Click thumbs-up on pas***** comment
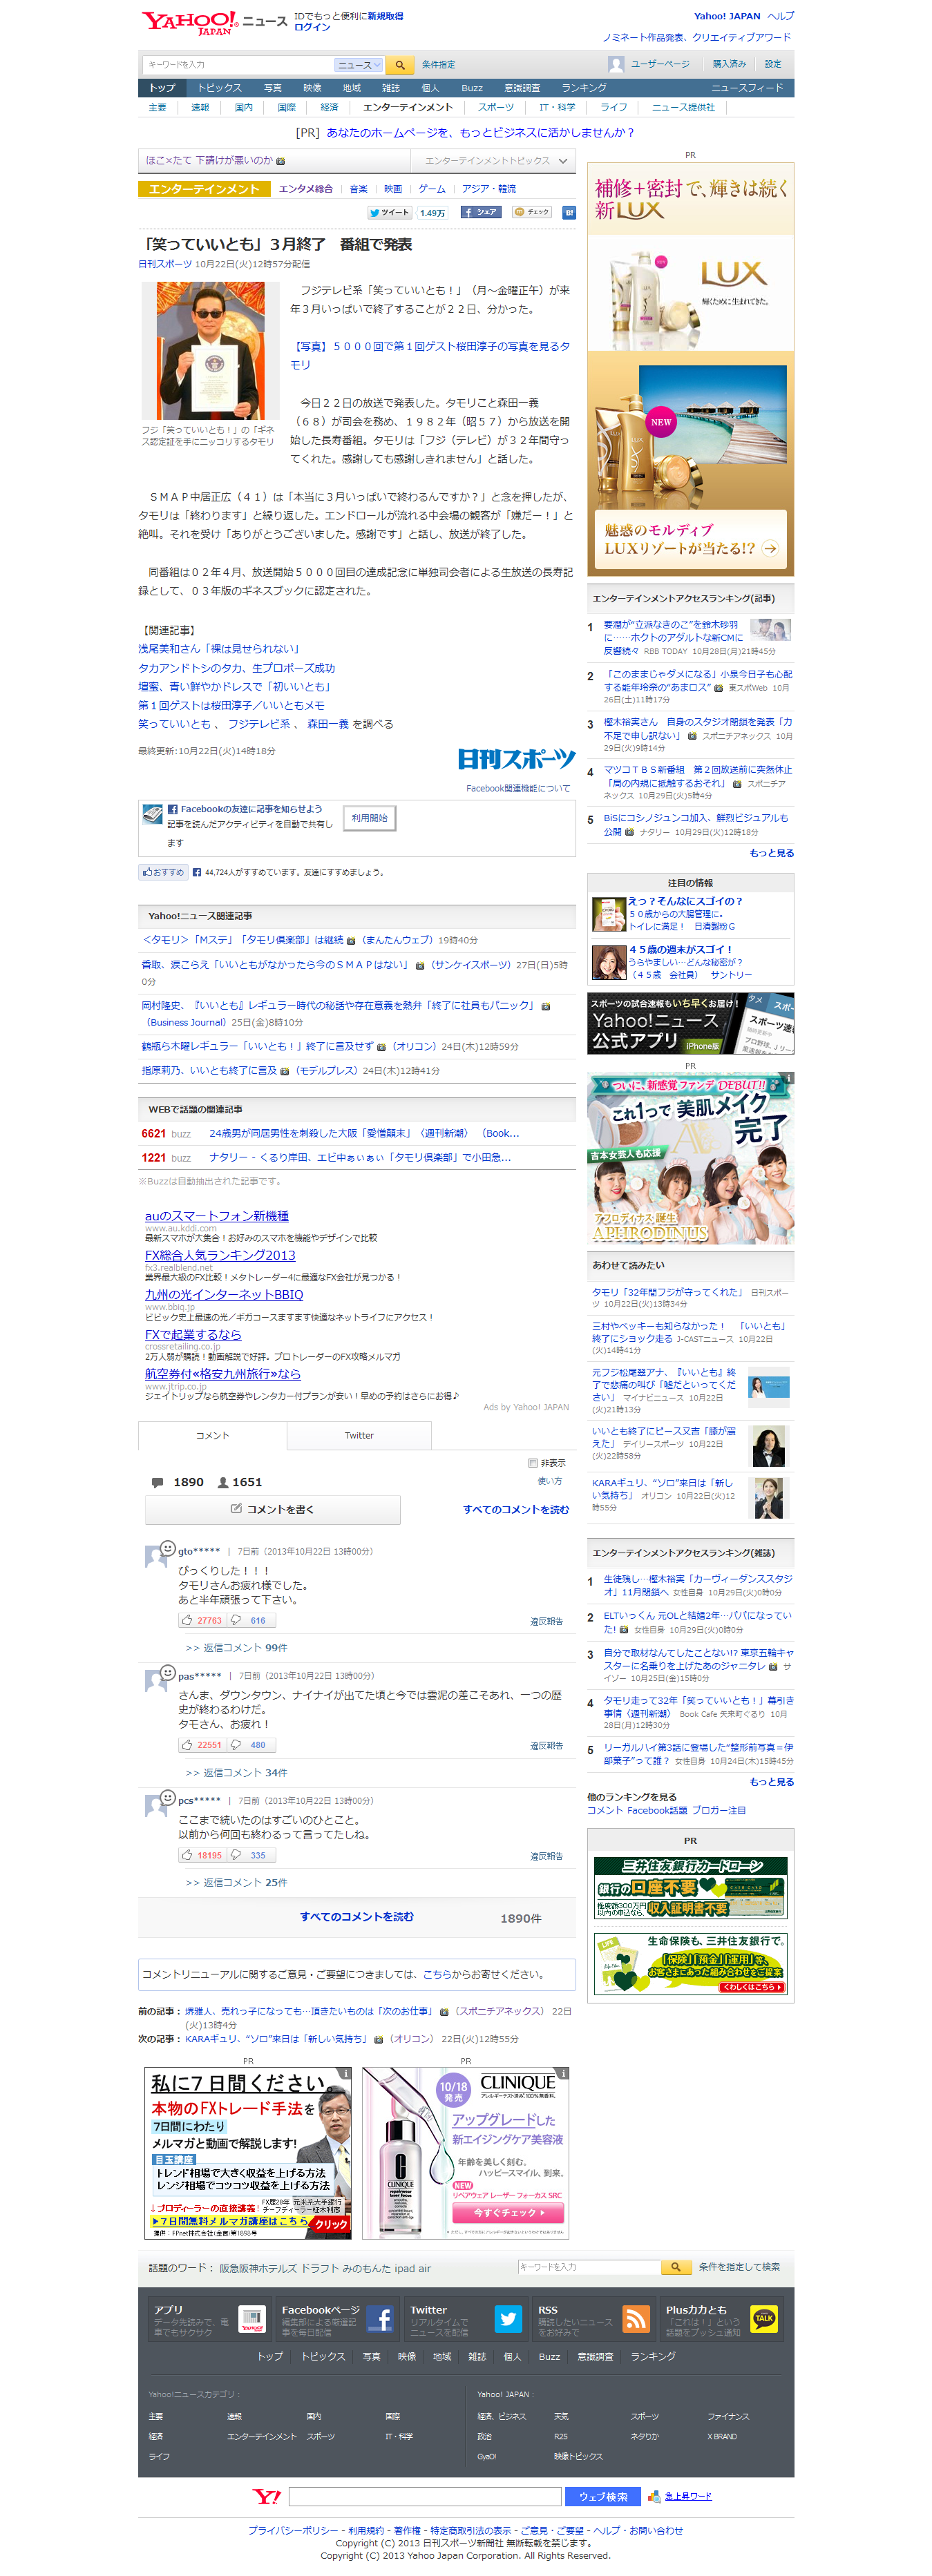This screenshot has width=932, height=2576. 202,1745
